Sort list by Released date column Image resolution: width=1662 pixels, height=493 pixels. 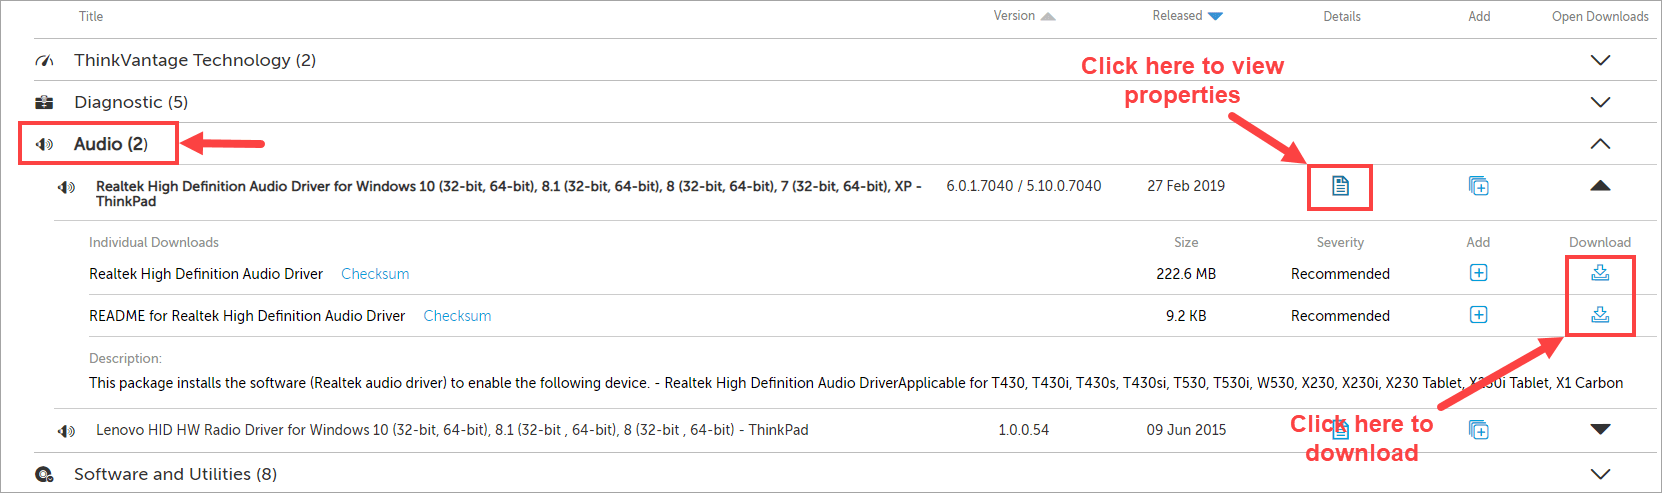pyautogui.click(x=1187, y=16)
